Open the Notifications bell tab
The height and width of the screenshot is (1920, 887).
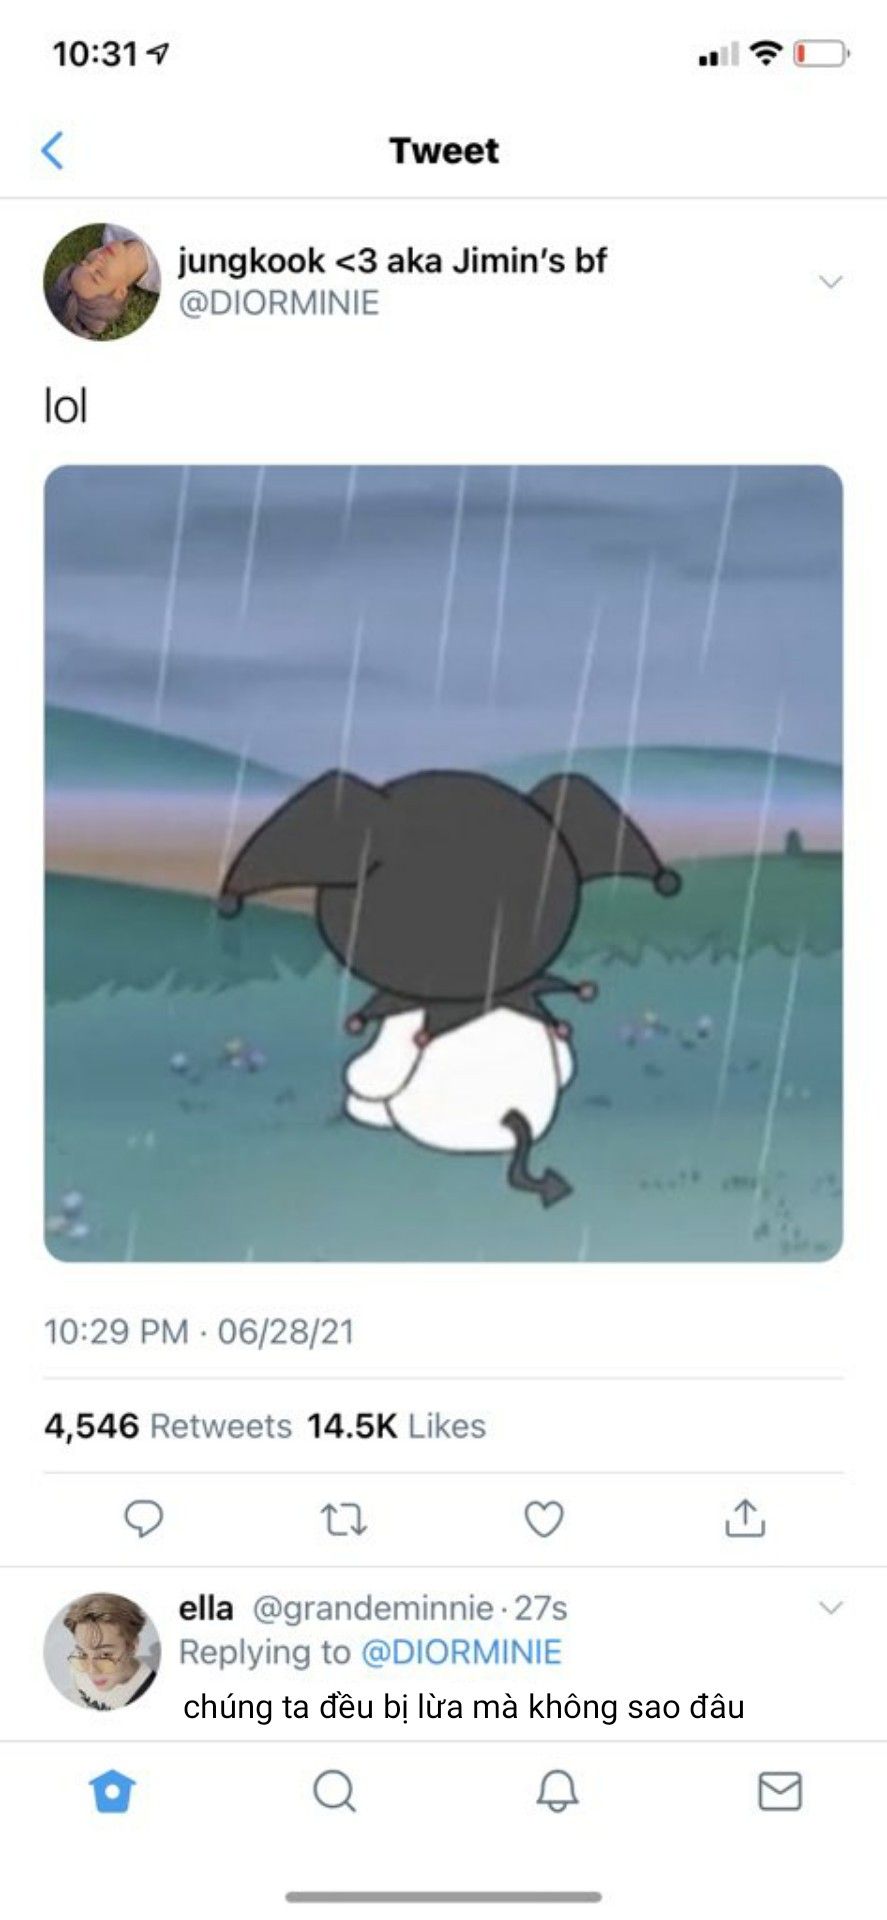(557, 1791)
